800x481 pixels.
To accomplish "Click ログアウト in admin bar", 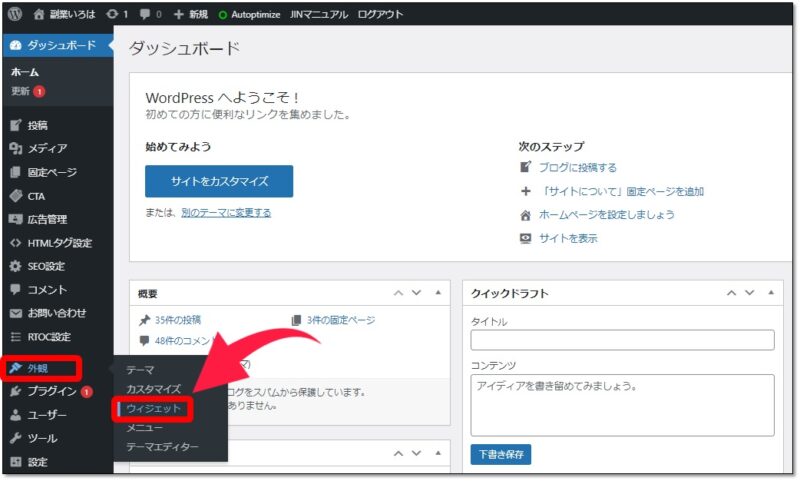I will coord(380,14).
